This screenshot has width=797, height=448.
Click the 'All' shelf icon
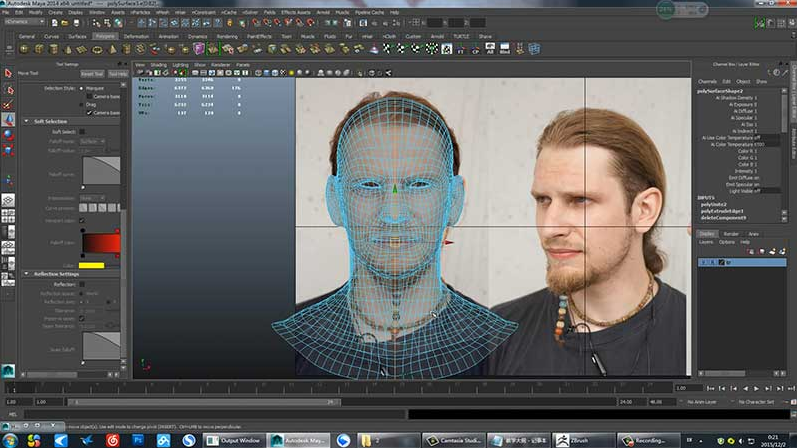click(490, 49)
